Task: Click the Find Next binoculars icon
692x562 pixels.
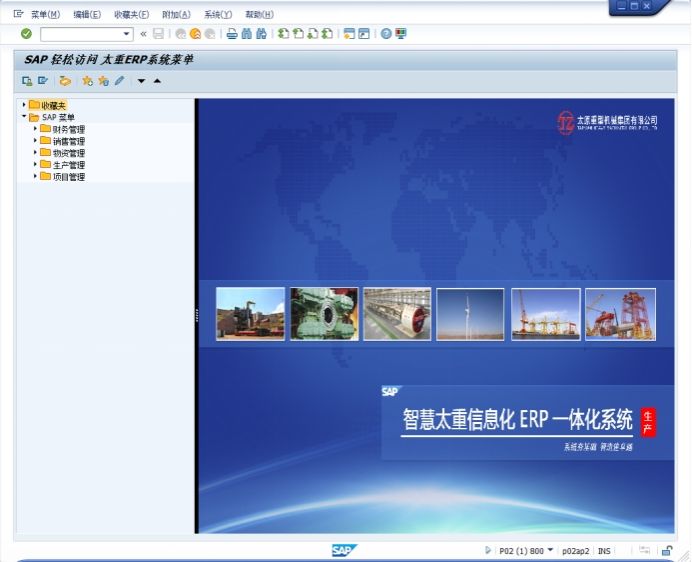Action: [261, 34]
